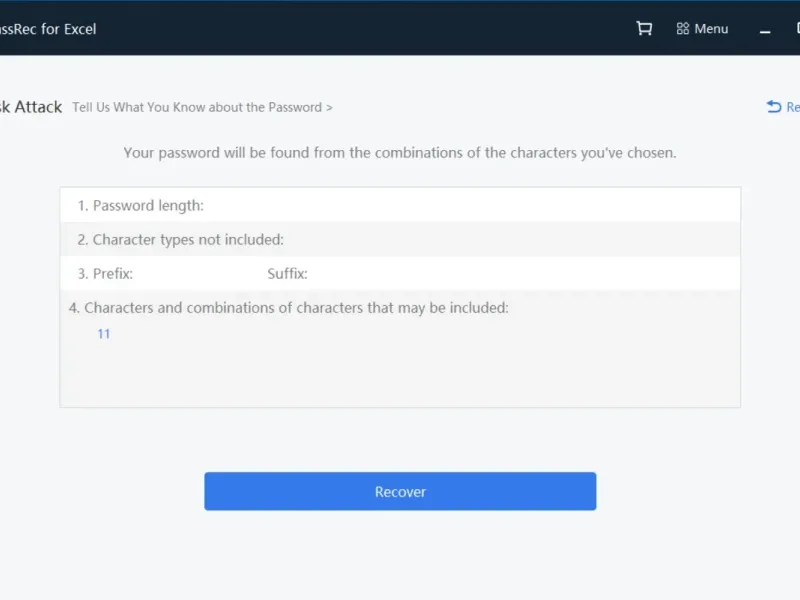Image resolution: width=800 pixels, height=600 pixels.
Task: Minimize the PassRec window
Action: 765,30
